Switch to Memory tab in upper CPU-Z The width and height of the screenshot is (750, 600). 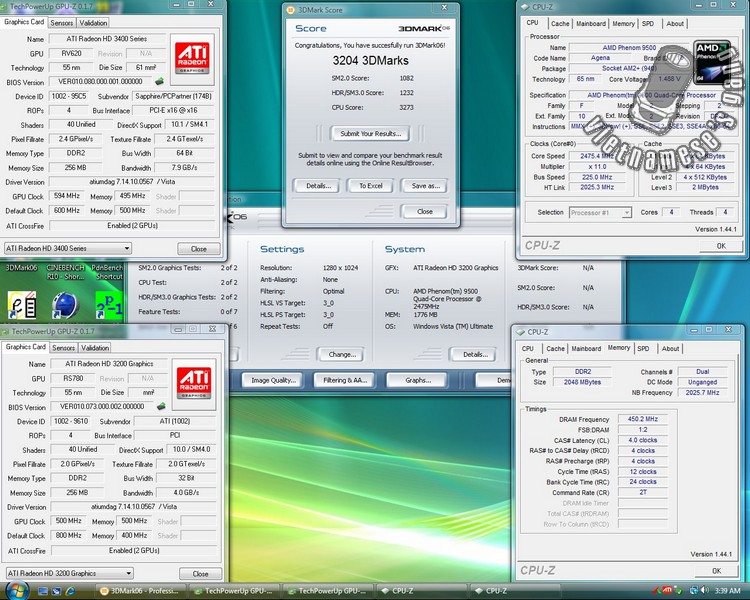pos(624,23)
